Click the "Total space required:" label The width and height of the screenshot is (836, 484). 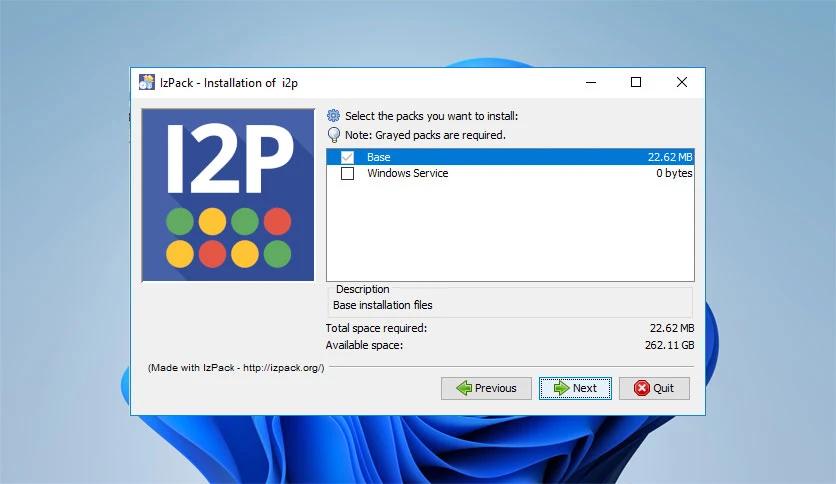(376, 328)
